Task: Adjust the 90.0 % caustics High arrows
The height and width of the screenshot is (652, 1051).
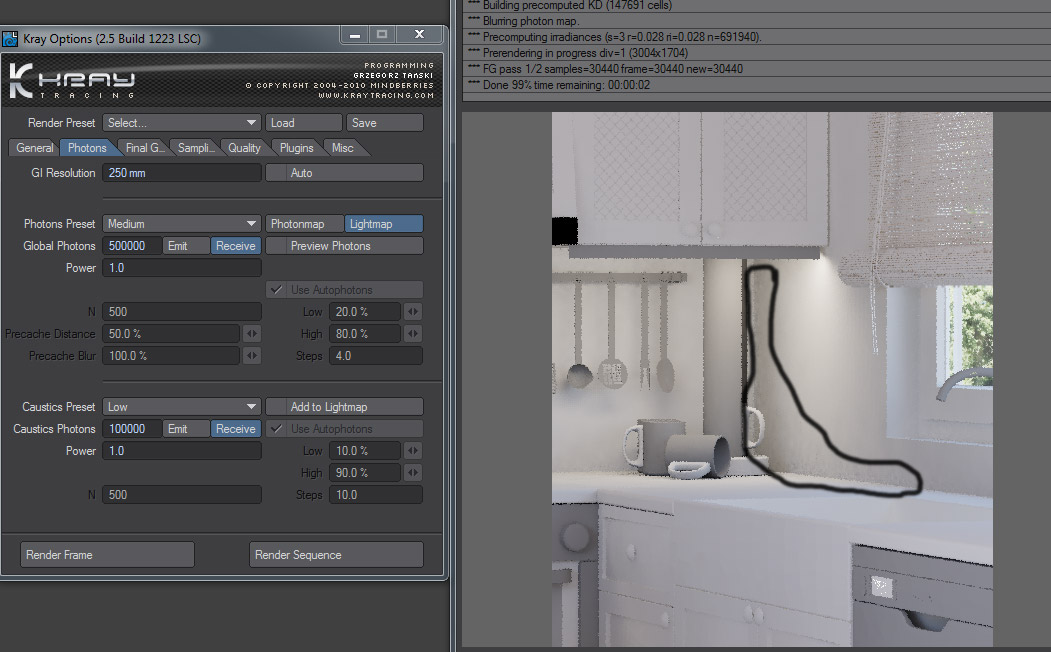Action: pyautogui.click(x=412, y=473)
